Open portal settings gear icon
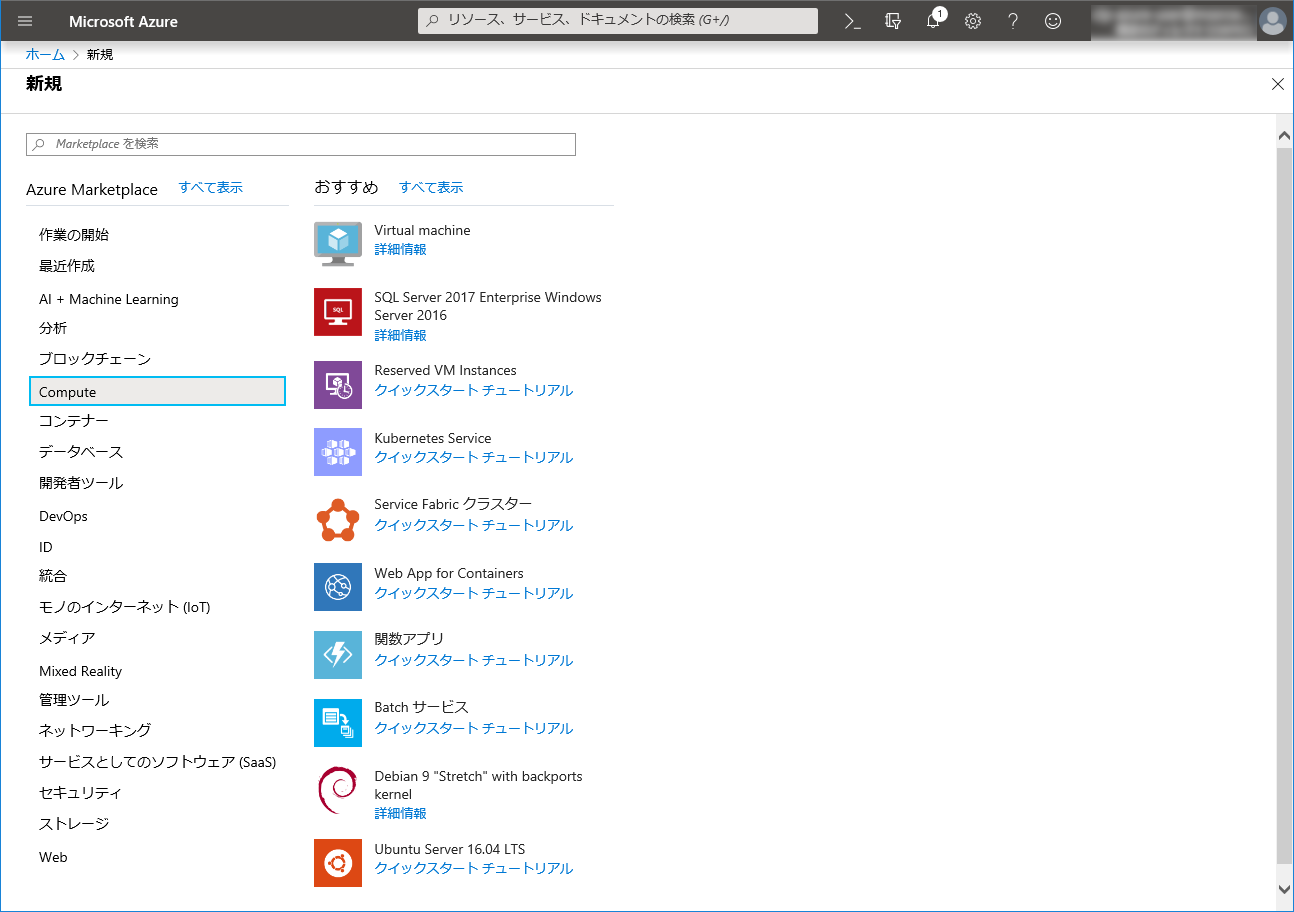Image resolution: width=1294 pixels, height=912 pixels. [x=973, y=21]
